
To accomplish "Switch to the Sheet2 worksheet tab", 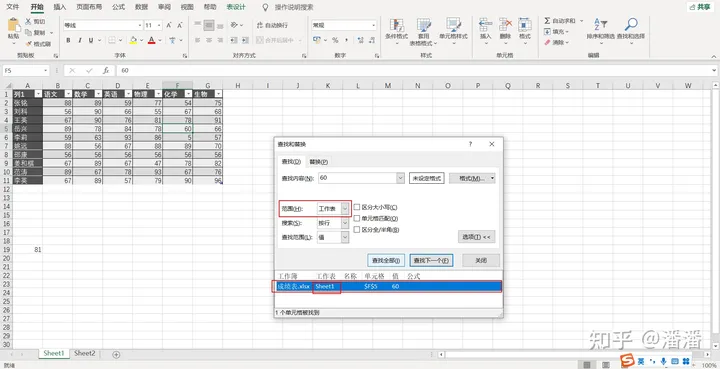I will [85, 353].
